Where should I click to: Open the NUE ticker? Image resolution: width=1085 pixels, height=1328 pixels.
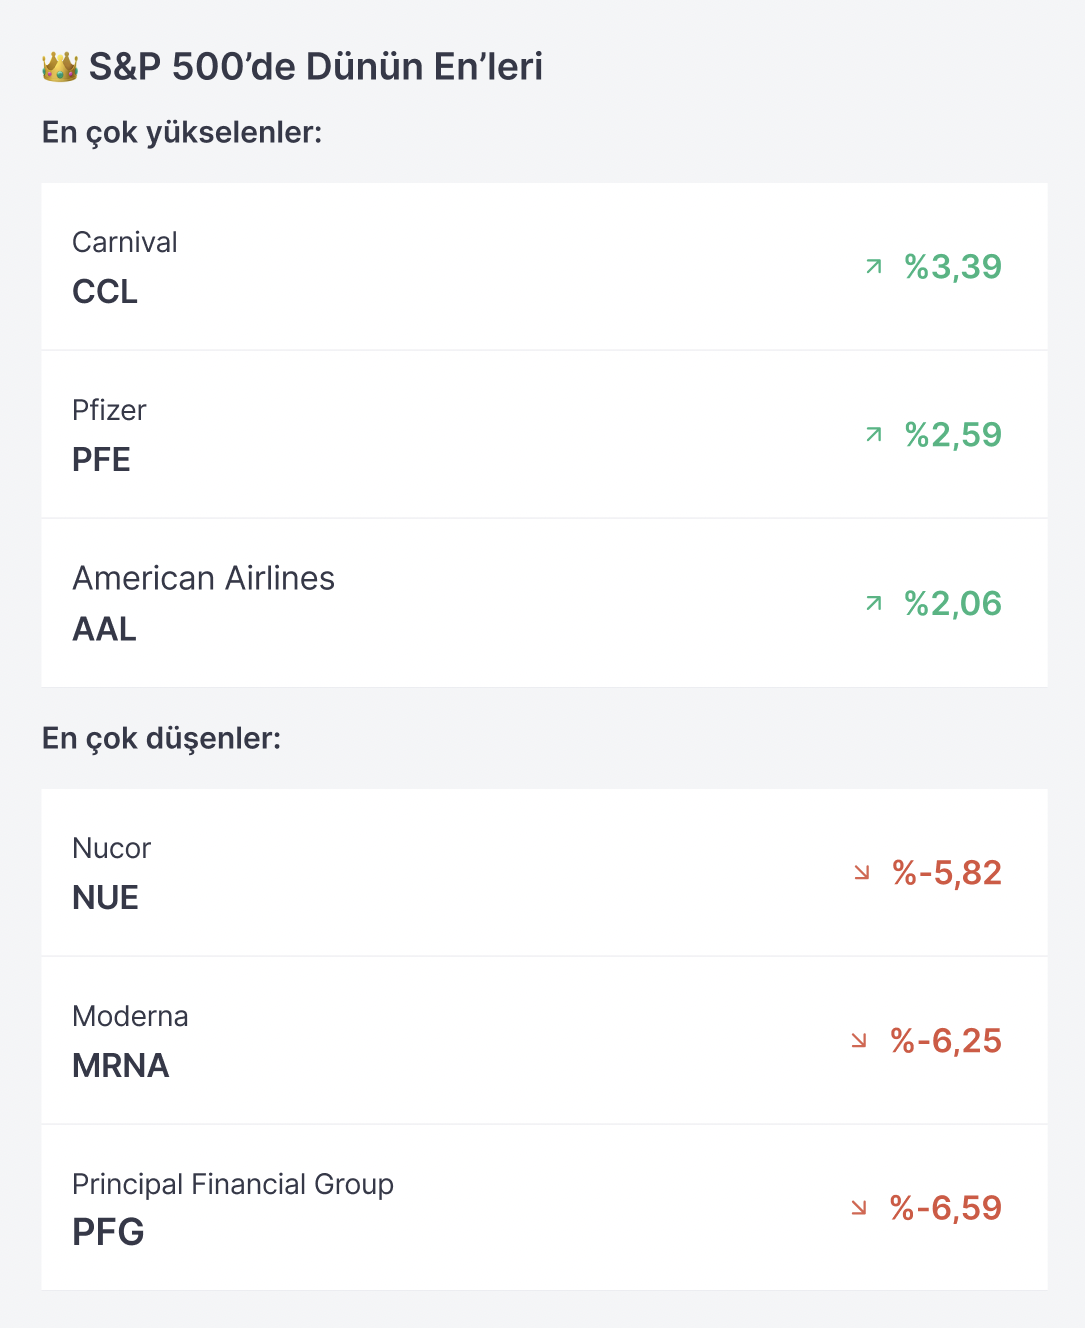click(105, 898)
